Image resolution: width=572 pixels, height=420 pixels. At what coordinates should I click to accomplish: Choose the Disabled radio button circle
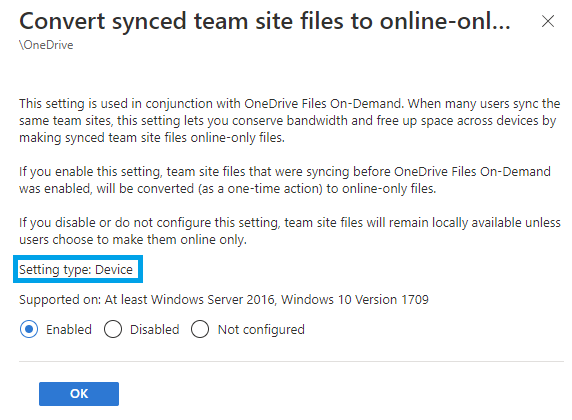pyautogui.click(x=113, y=329)
